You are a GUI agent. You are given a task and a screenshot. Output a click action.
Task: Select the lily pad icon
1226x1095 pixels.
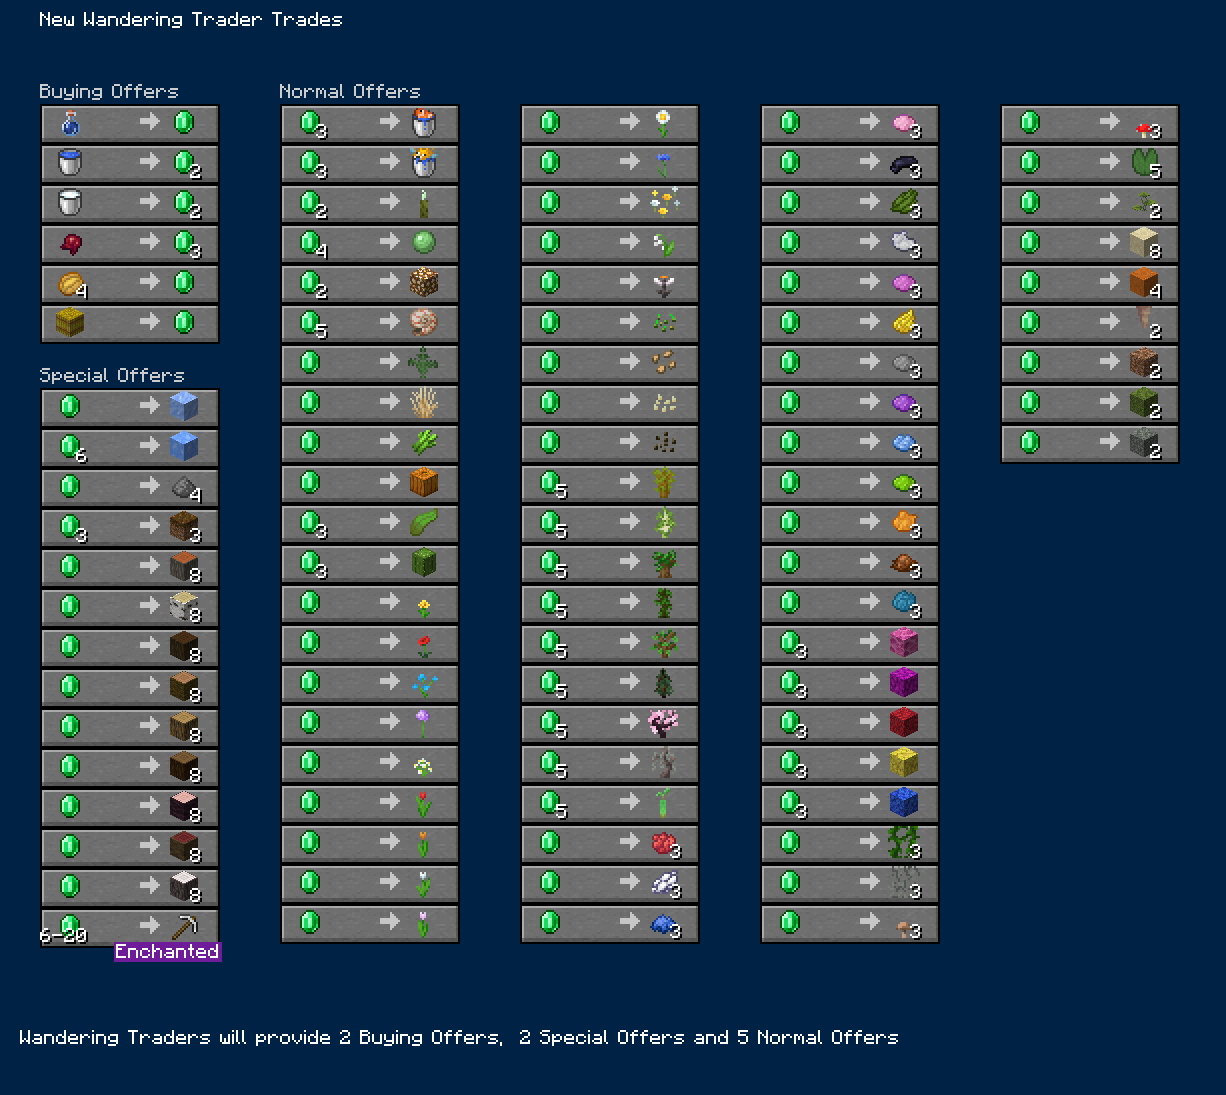click(x=1144, y=163)
